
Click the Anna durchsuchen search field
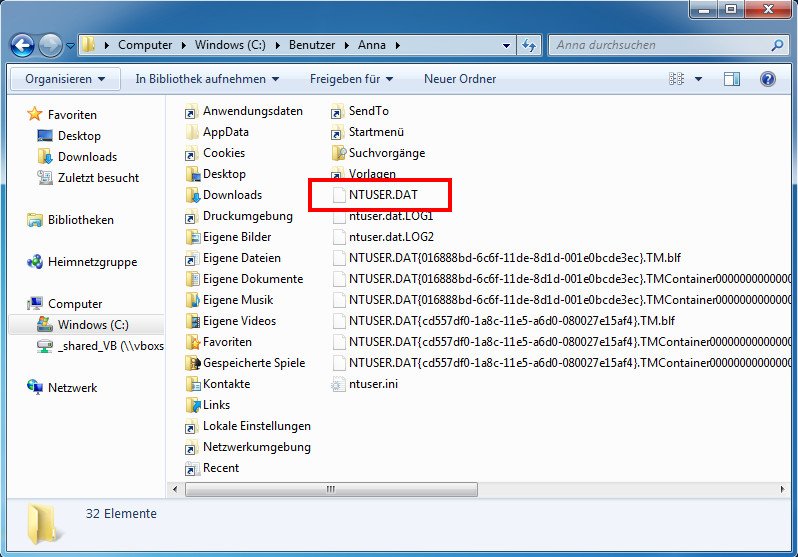660,45
